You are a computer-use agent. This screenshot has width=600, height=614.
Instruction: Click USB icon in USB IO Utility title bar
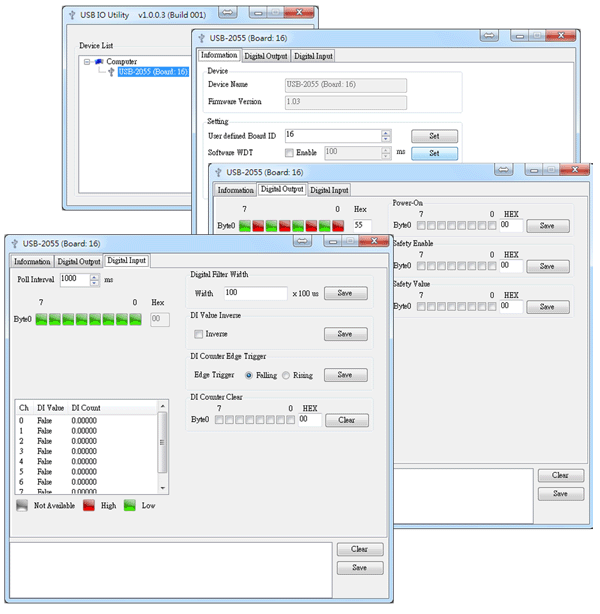click(72, 15)
